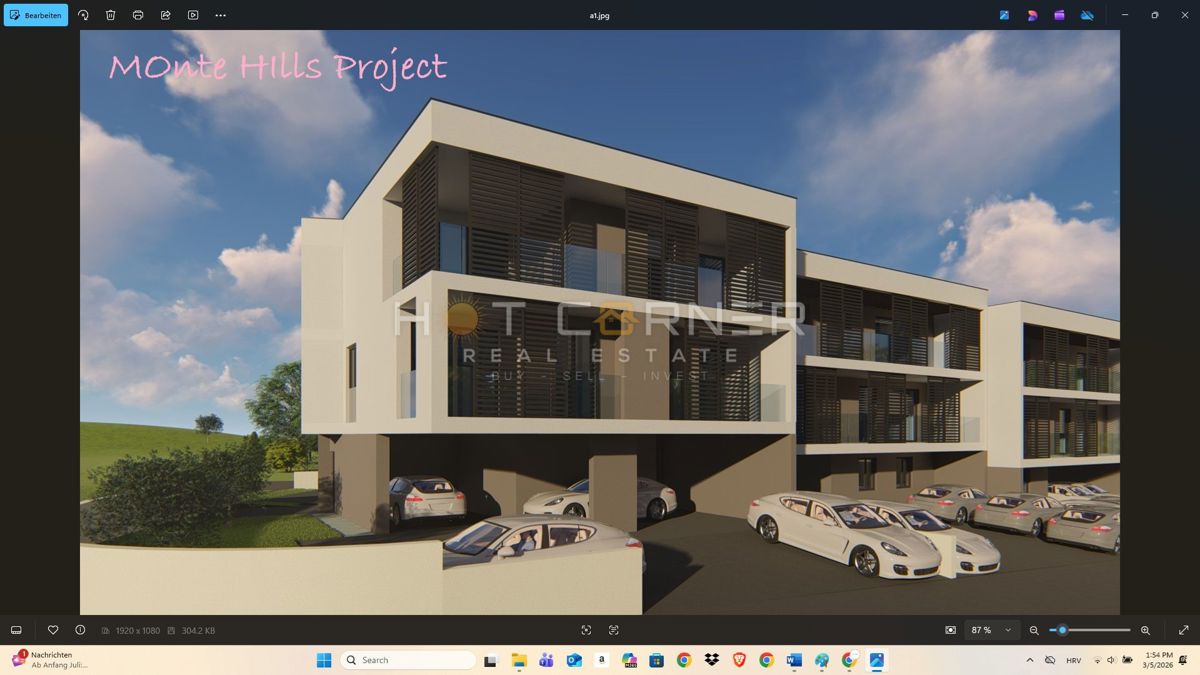Share the photo using the share icon
This screenshot has height=675, width=1200.
point(166,15)
